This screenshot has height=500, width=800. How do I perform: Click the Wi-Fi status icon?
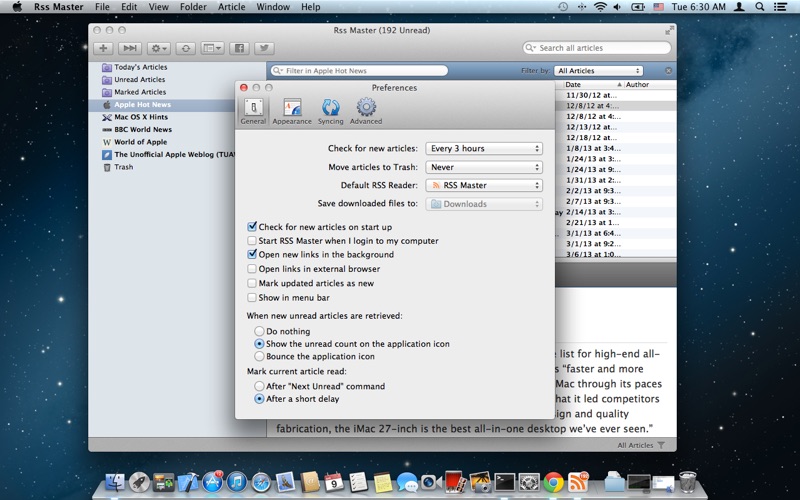pyautogui.click(x=600, y=7)
